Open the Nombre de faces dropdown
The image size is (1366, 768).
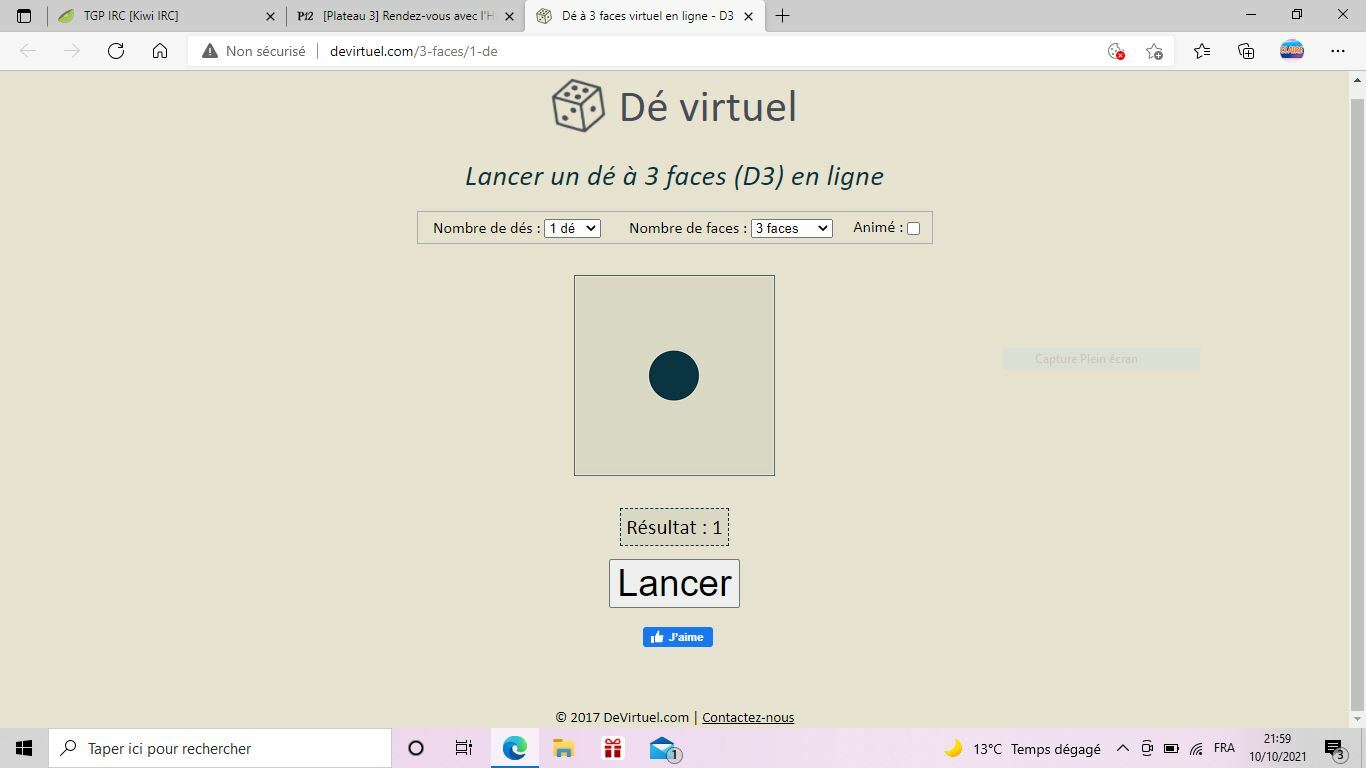pos(791,228)
